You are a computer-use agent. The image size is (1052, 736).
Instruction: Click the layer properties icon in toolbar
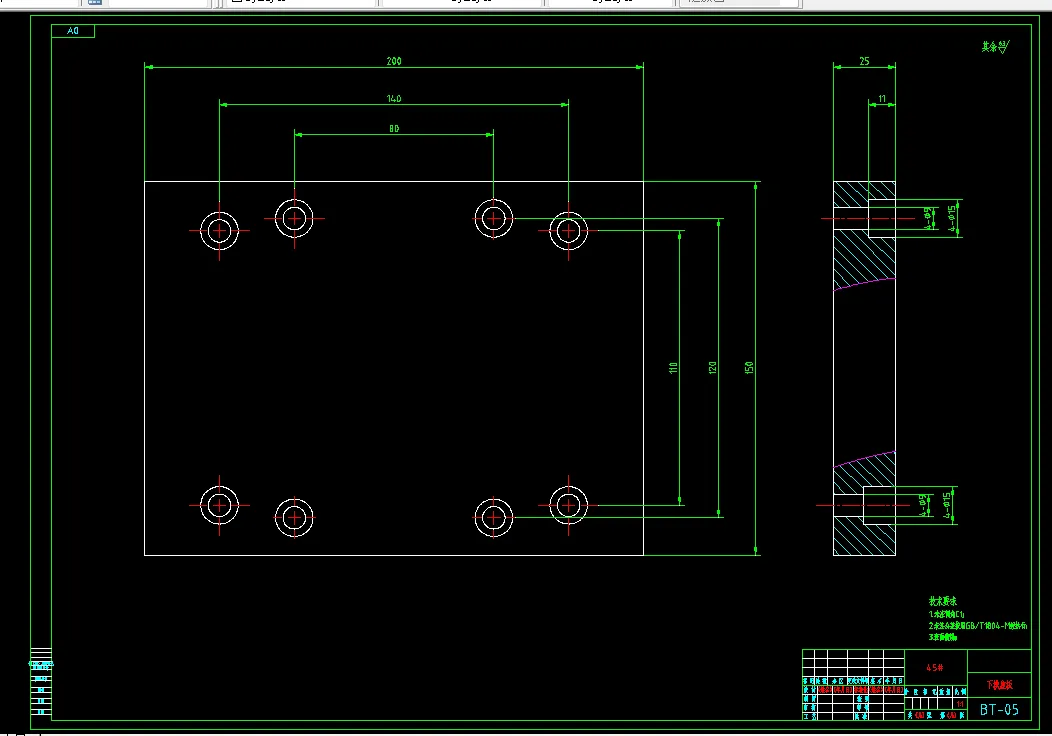[95, 2]
